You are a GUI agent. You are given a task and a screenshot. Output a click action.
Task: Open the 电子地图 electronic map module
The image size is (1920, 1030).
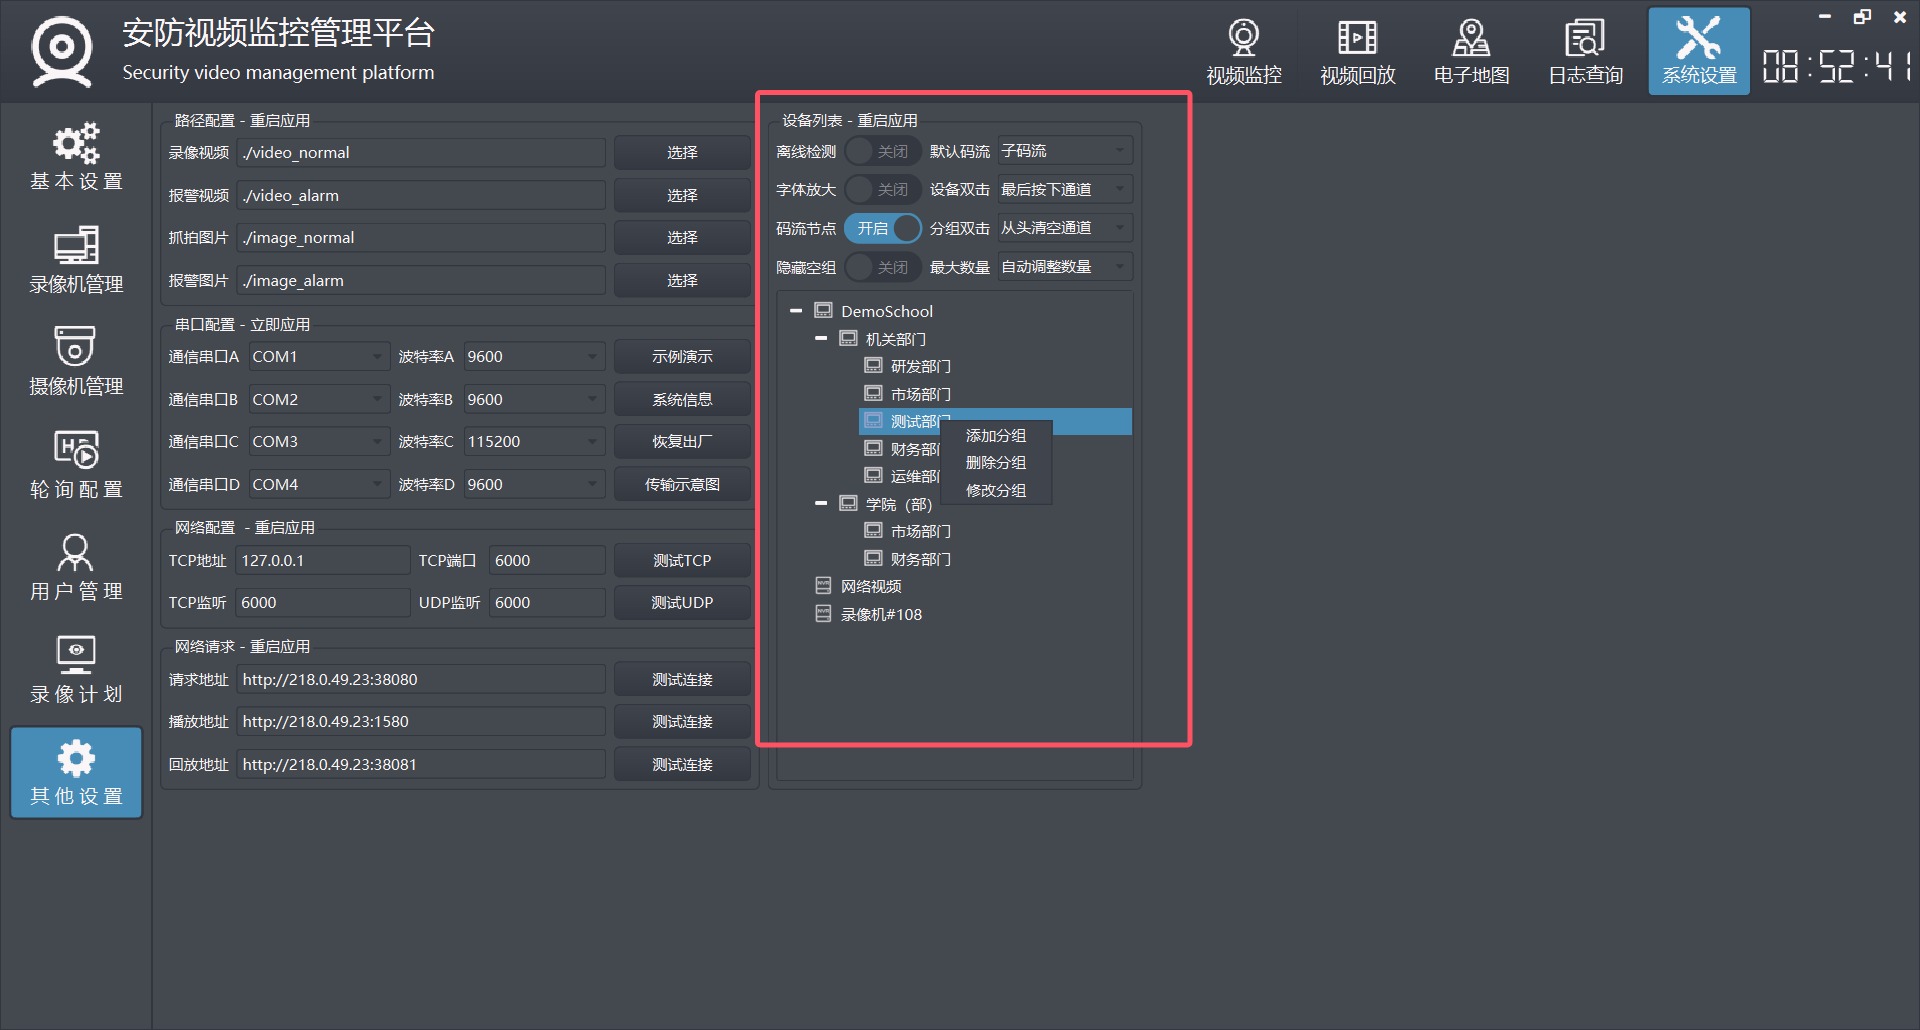(x=1471, y=52)
